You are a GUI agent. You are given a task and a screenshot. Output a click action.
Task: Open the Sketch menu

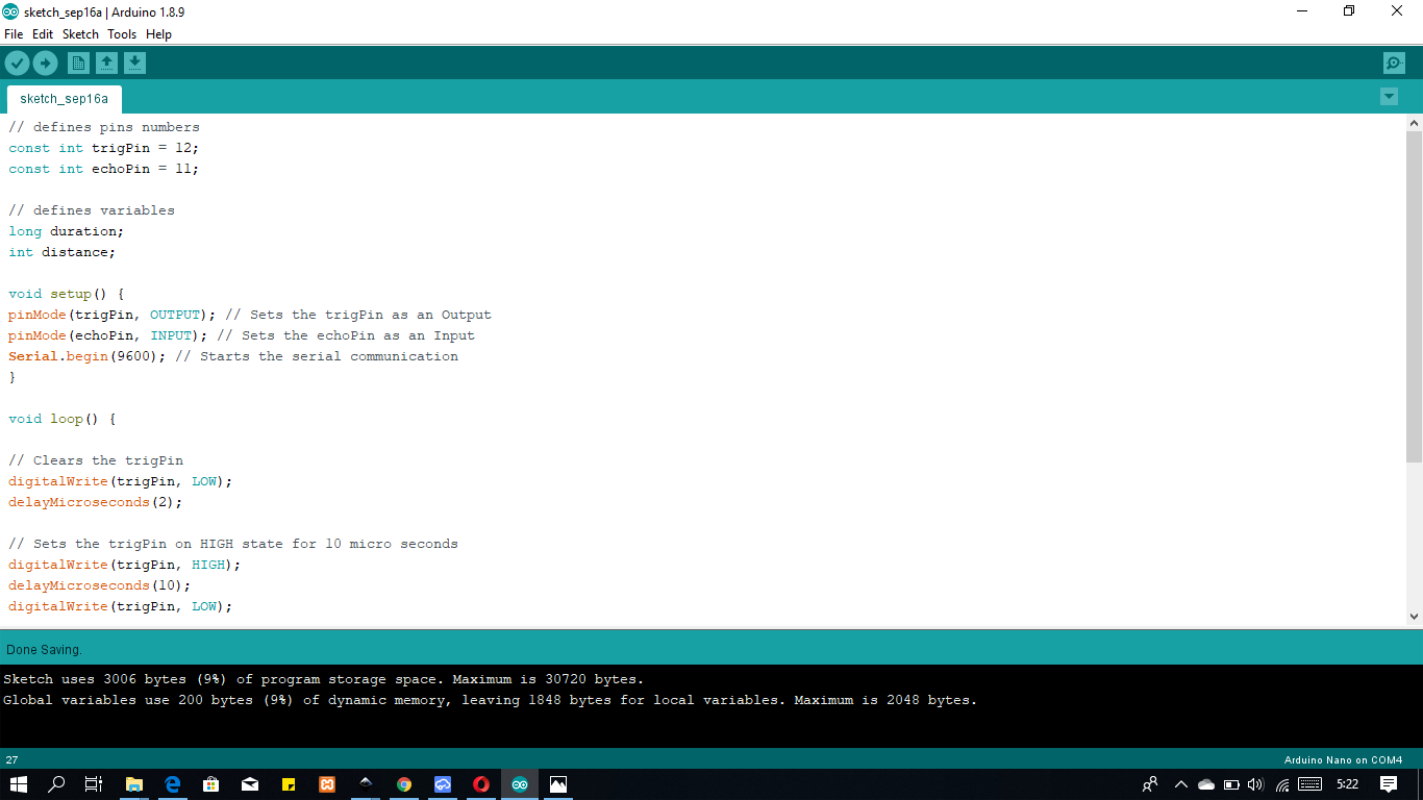click(x=80, y=34)
